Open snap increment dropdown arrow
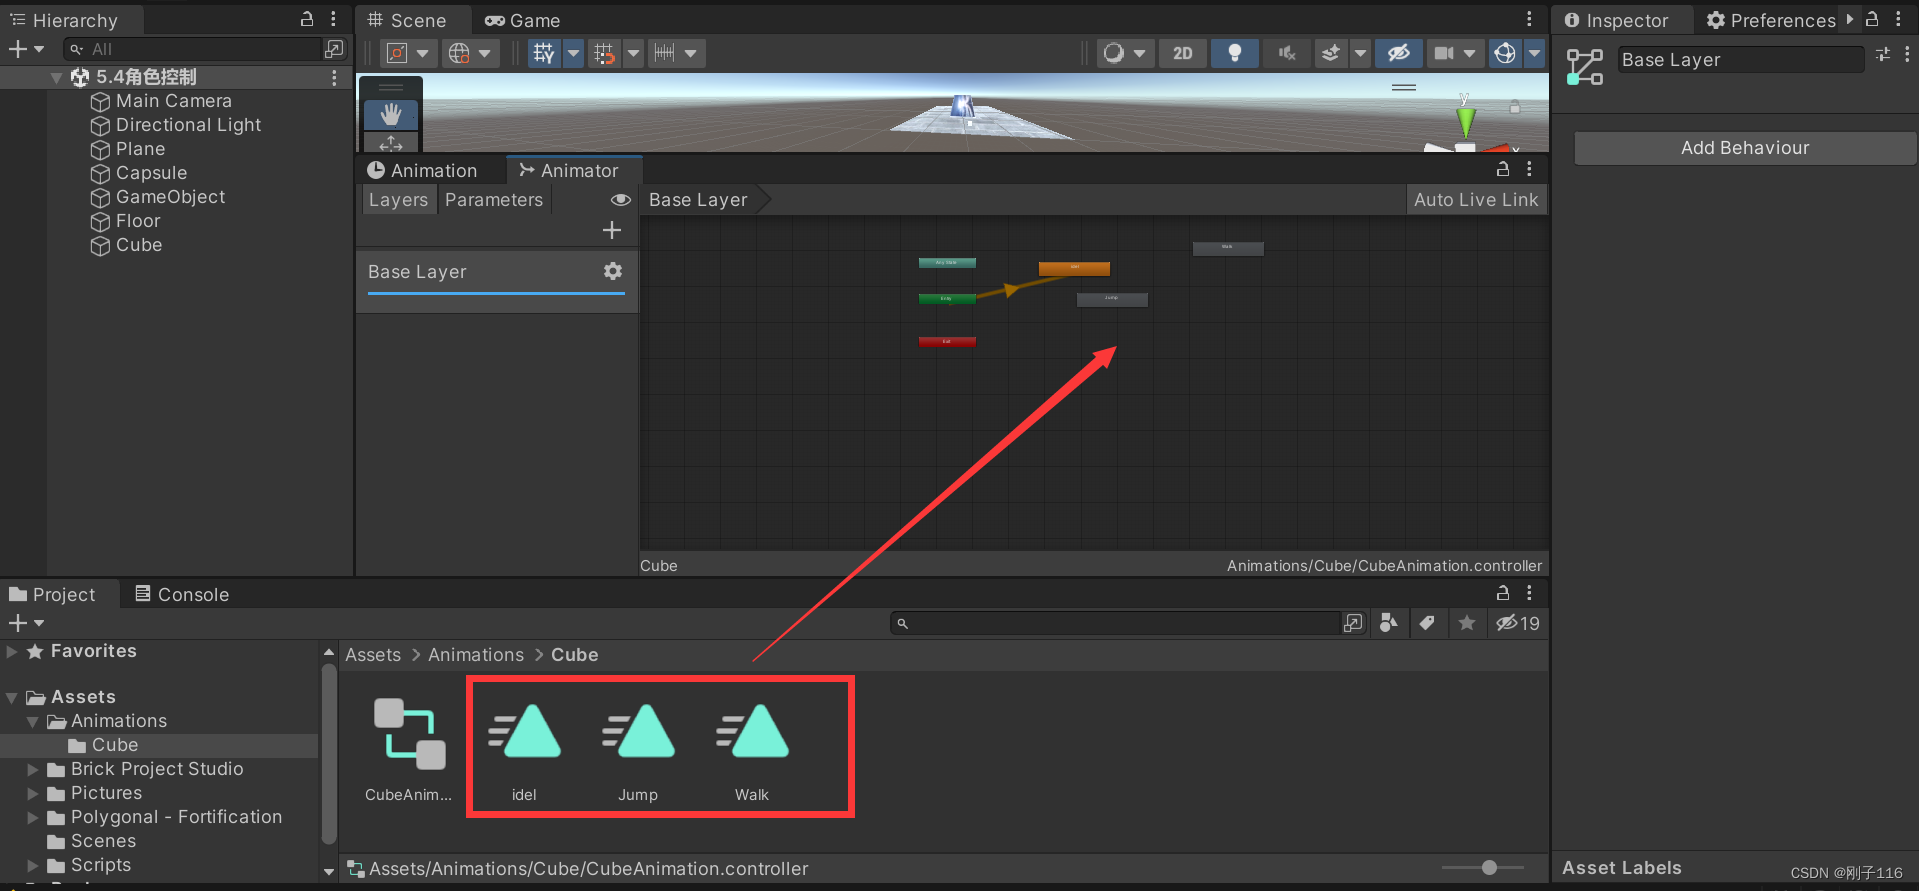Screen dimensions: 1919x891 pos(691,53)
